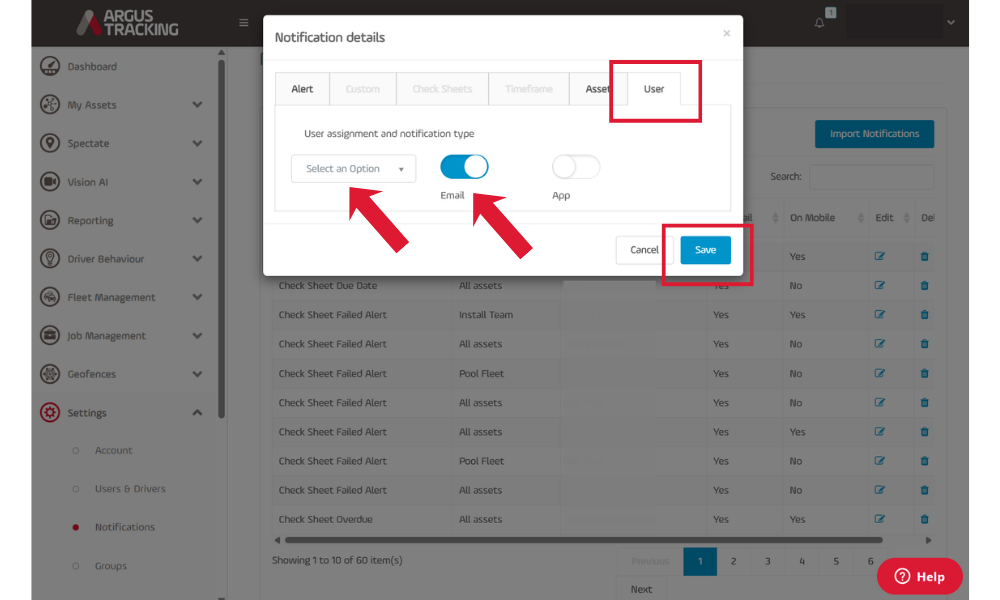Expand the Geofences menu chevron
Viewport: 1000px width, 600px height.
pos(197,374)
